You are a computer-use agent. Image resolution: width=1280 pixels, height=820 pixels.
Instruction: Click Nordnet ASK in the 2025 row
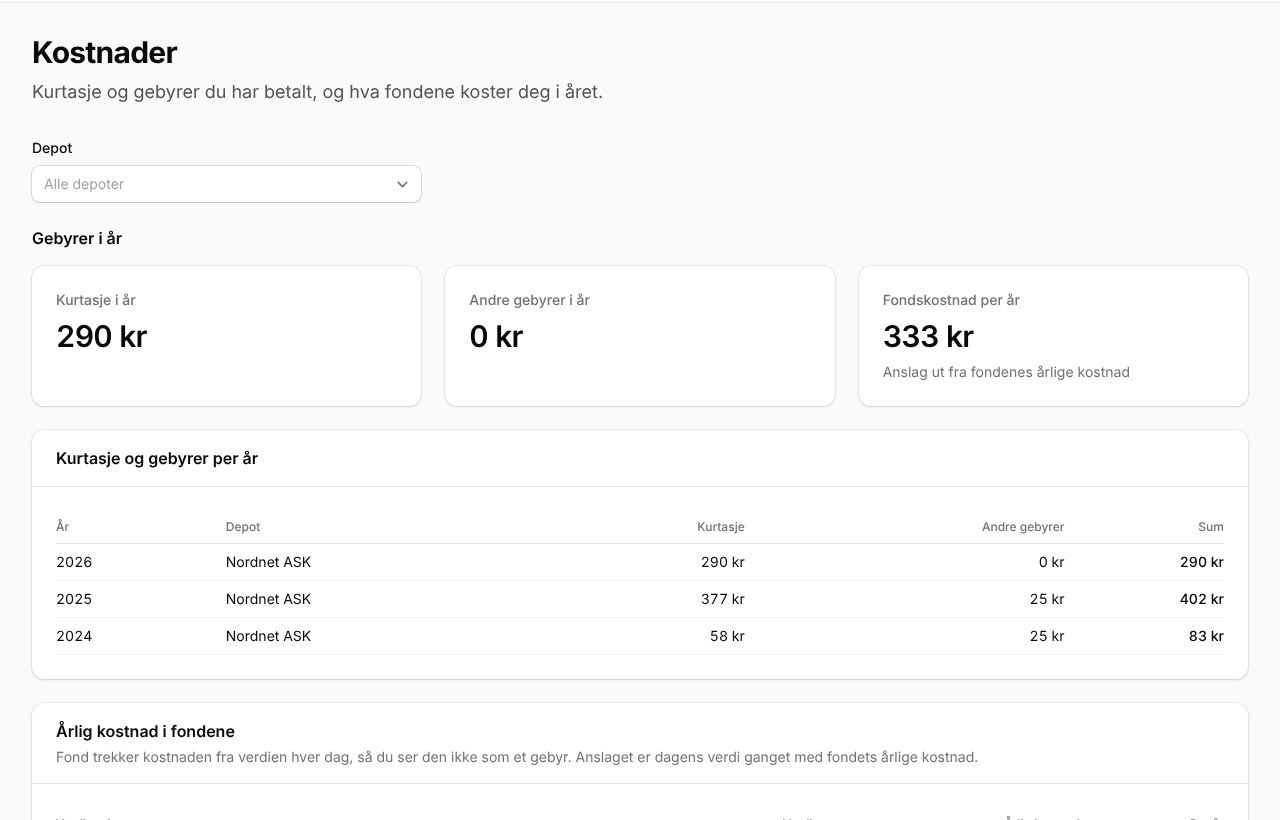click(268, 599)
